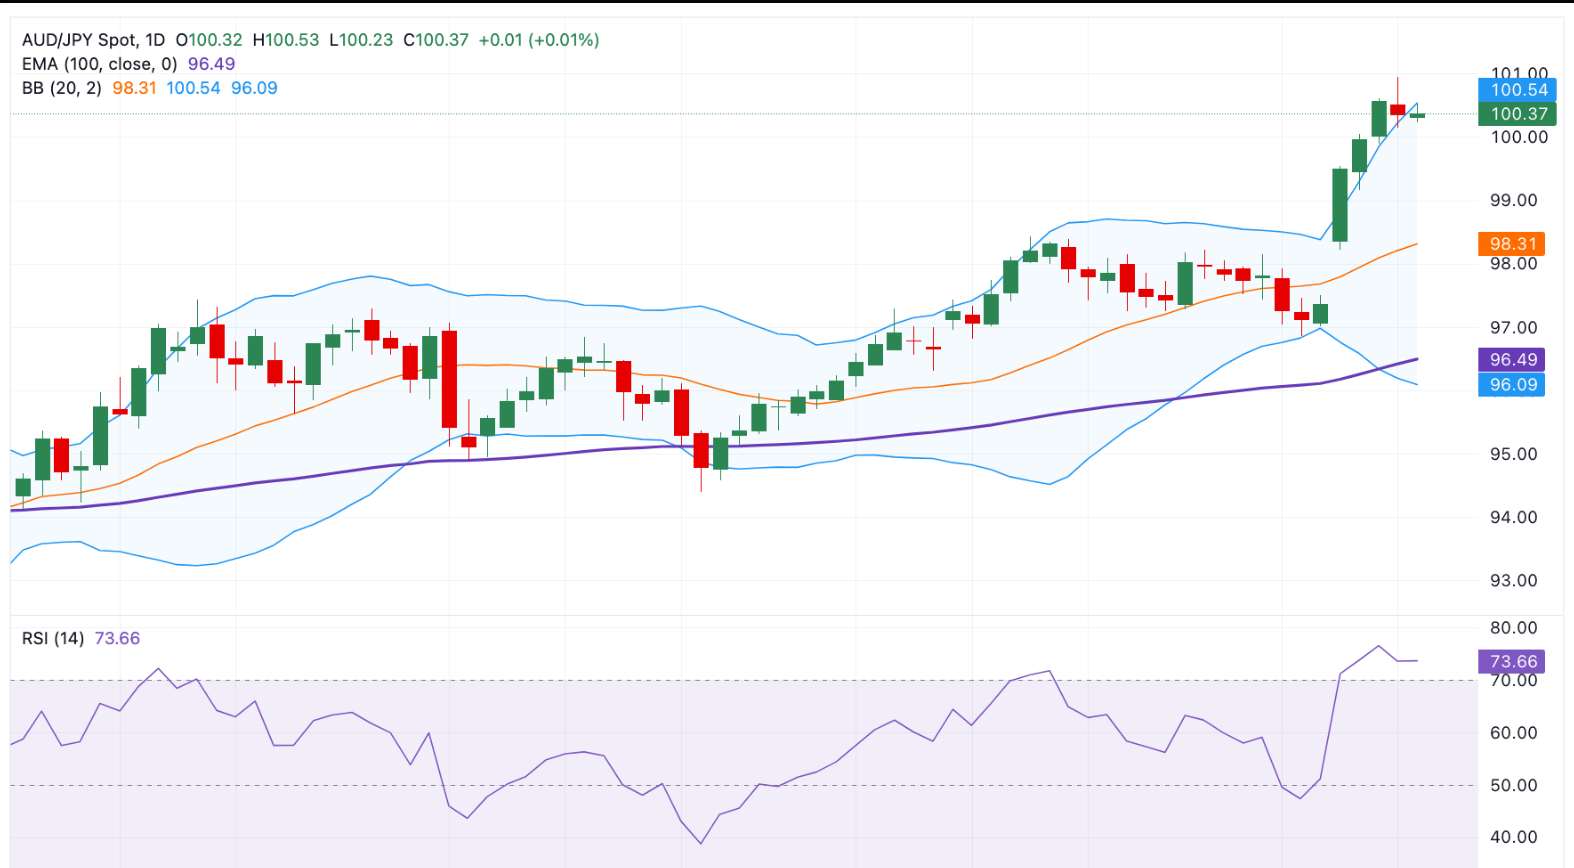The image size is (1574, 868).
Task: Click the green 100.37 current price tag
Action: point(1511,114)
